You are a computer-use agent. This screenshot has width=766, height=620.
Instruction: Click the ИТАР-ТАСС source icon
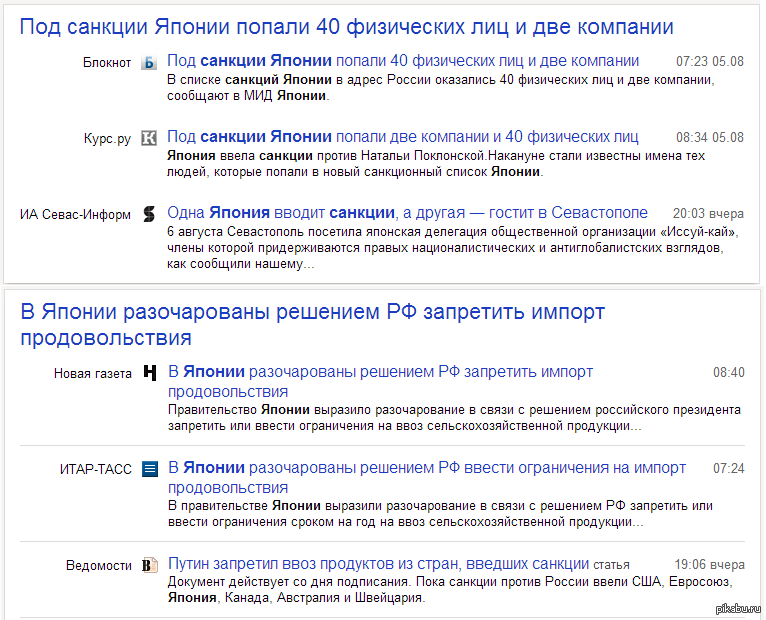tap(150, 469)
